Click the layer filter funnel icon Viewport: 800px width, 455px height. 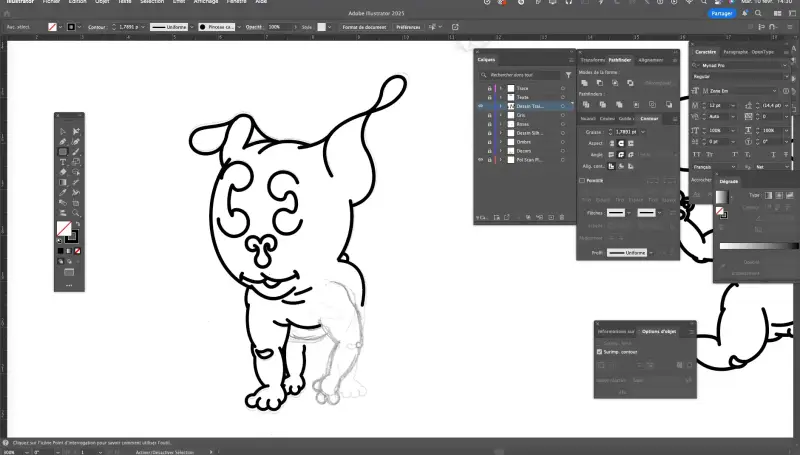[568, 75]
